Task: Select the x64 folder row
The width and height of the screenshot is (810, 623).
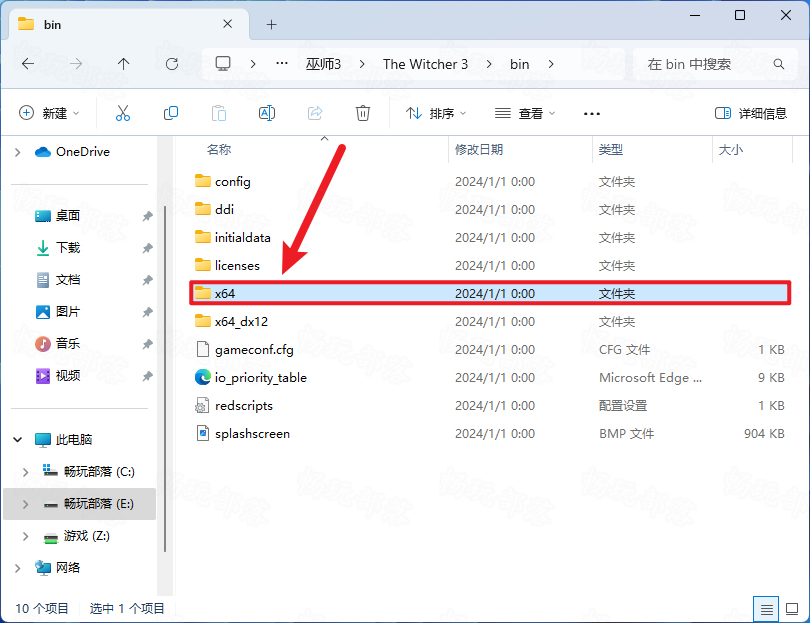Action: (x=490, y=293)
